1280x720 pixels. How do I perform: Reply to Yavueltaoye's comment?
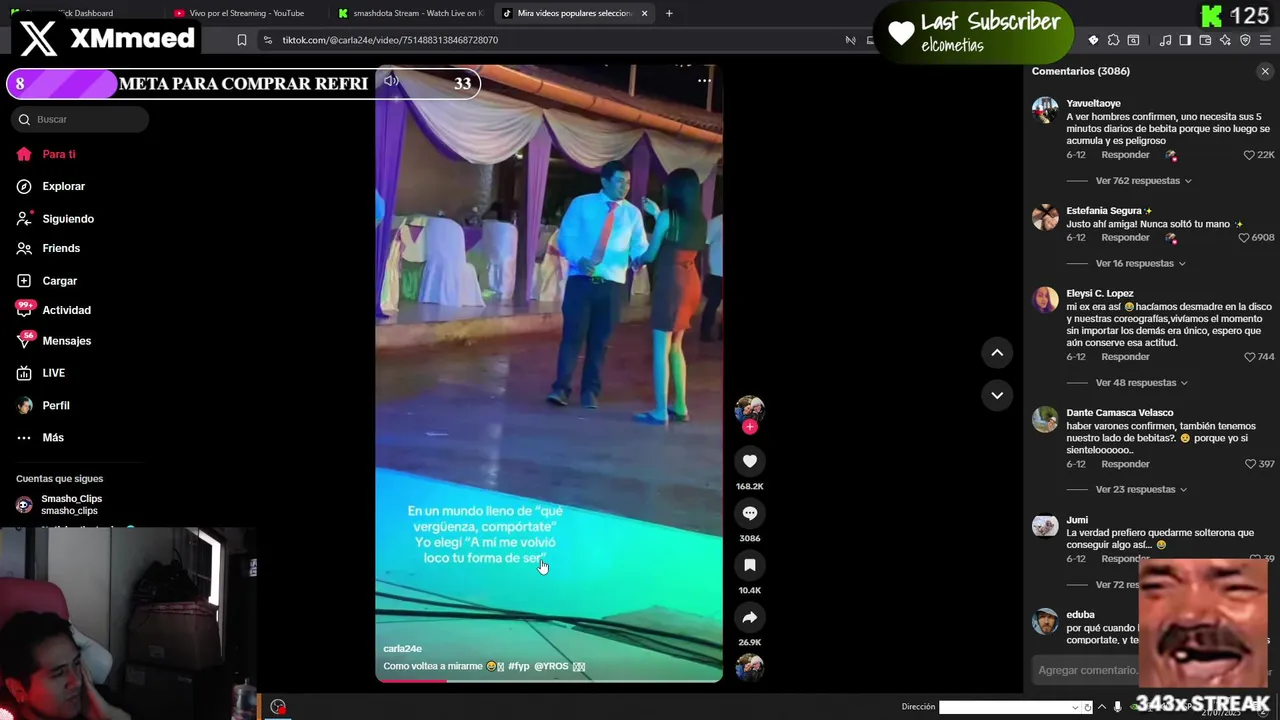pos(1125,155)
